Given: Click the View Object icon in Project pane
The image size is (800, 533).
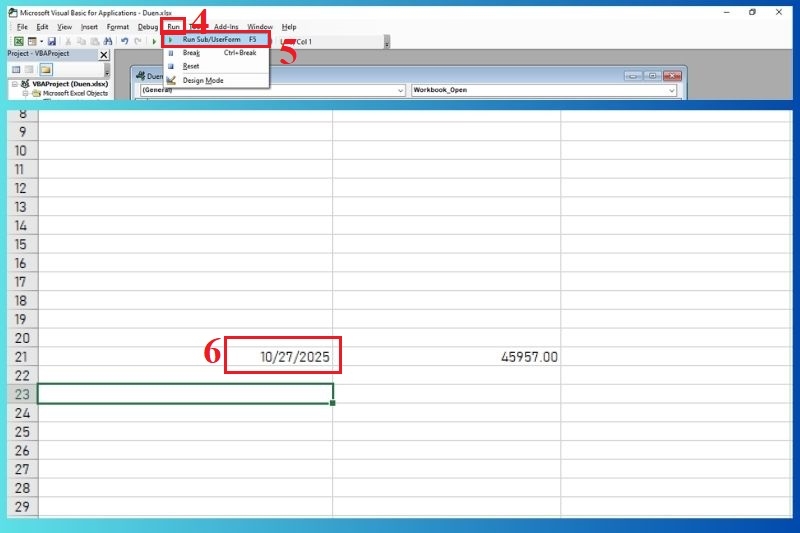Looking at the screenshot, I should (30, 69).
